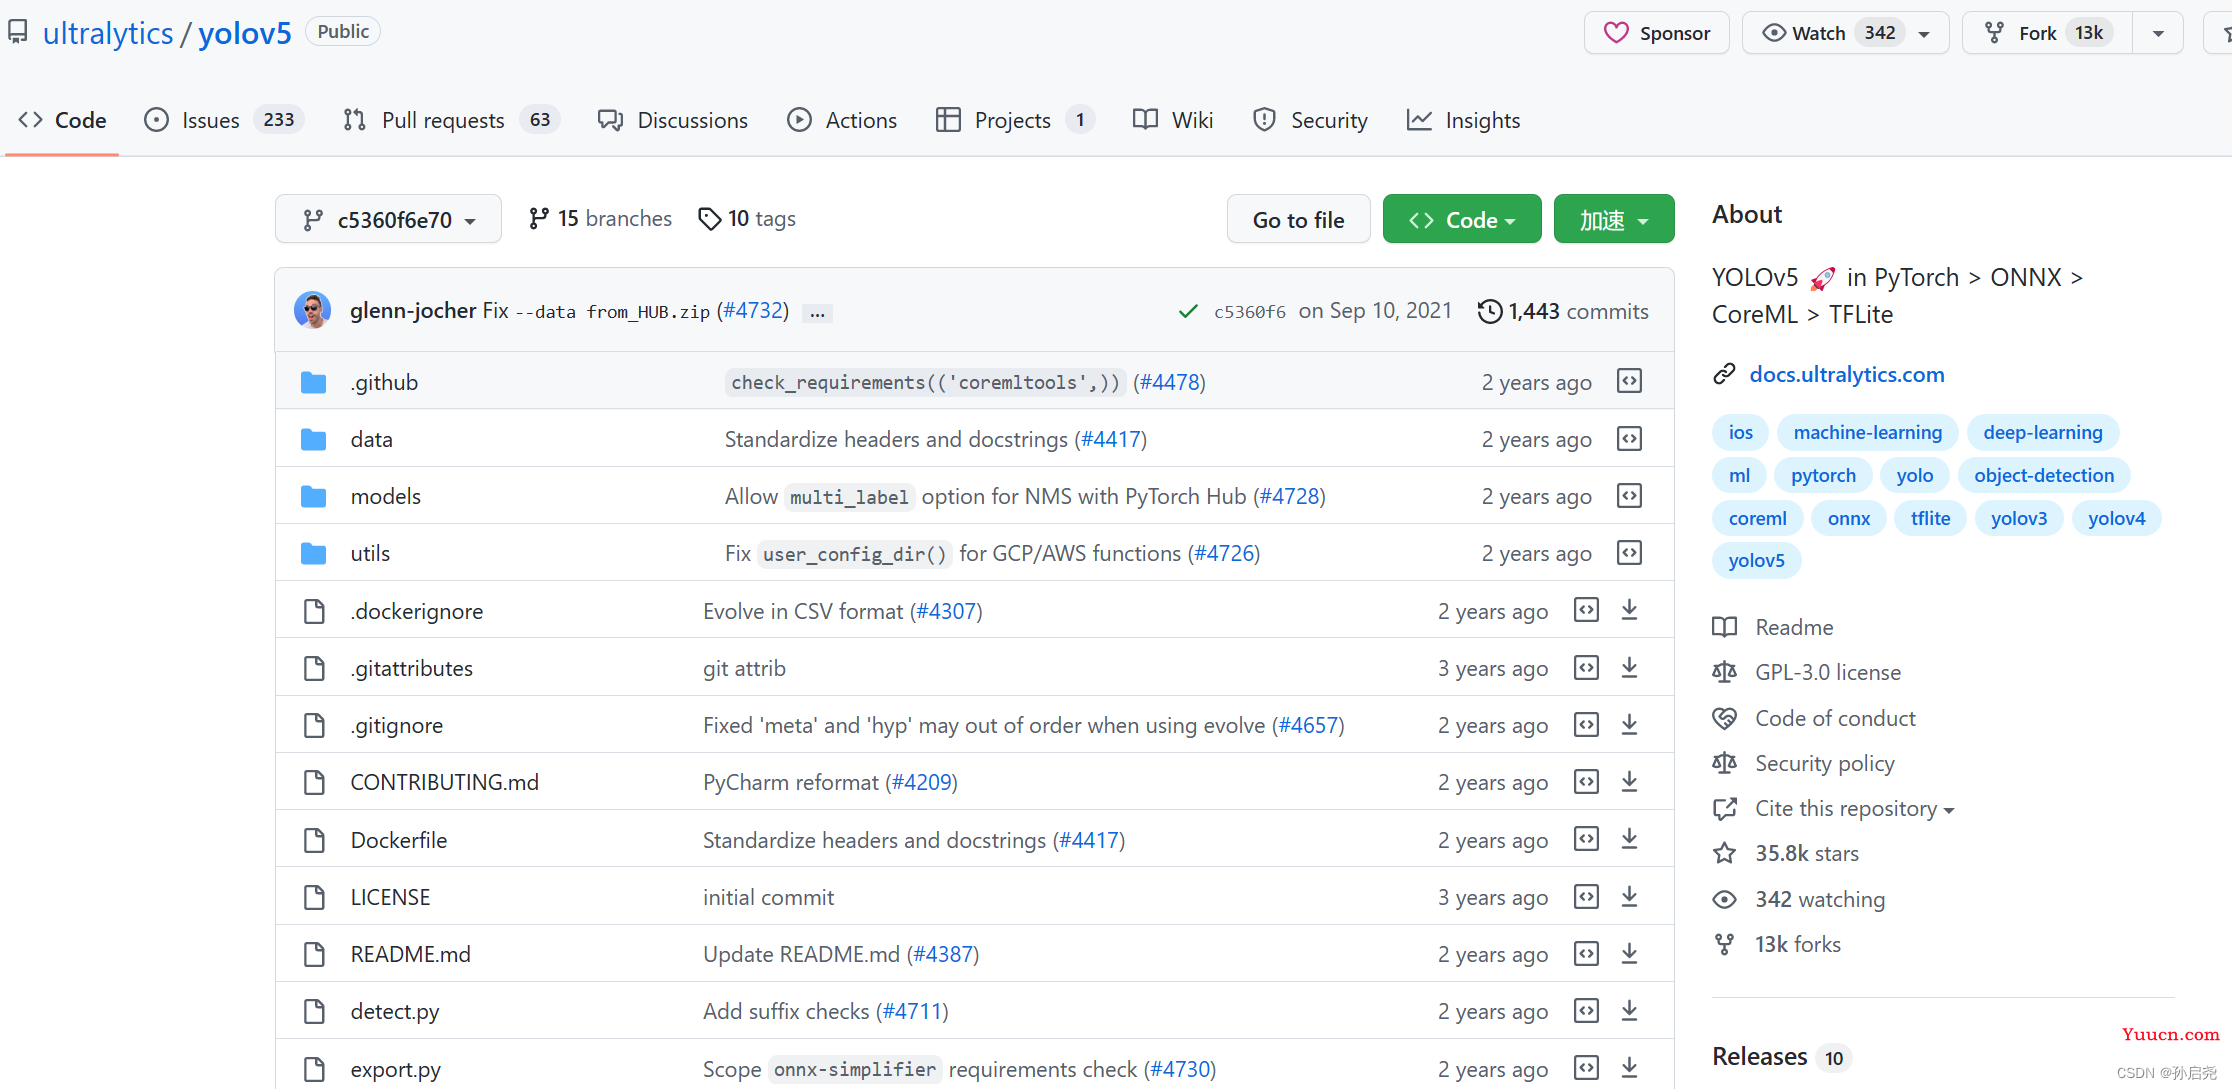
Task: Download the CONTRIBUTING.md file
Action: point(1629,781)
